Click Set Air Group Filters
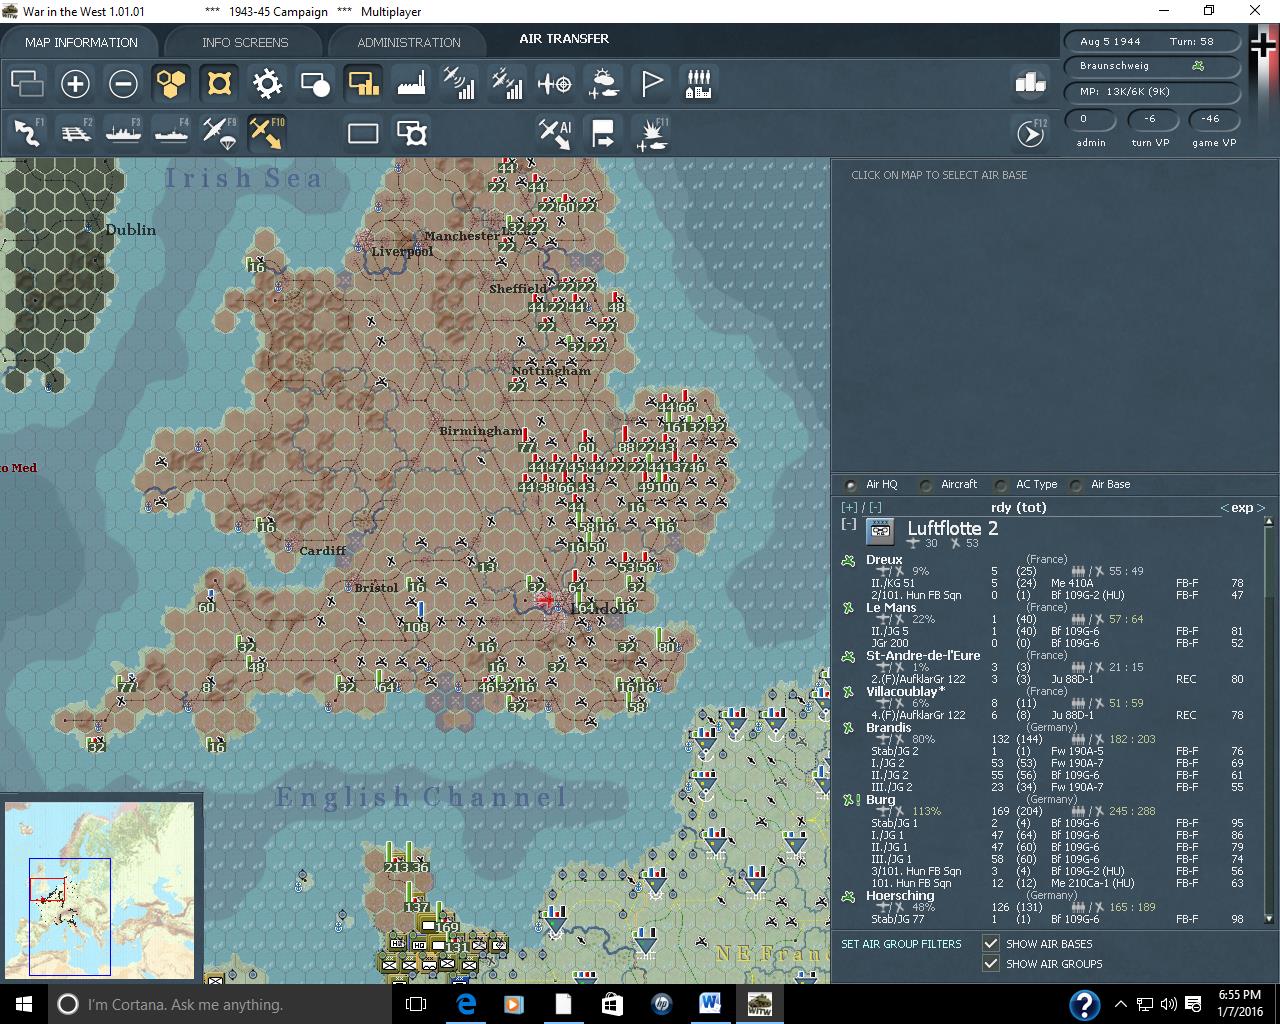 [x=901, y=944]
